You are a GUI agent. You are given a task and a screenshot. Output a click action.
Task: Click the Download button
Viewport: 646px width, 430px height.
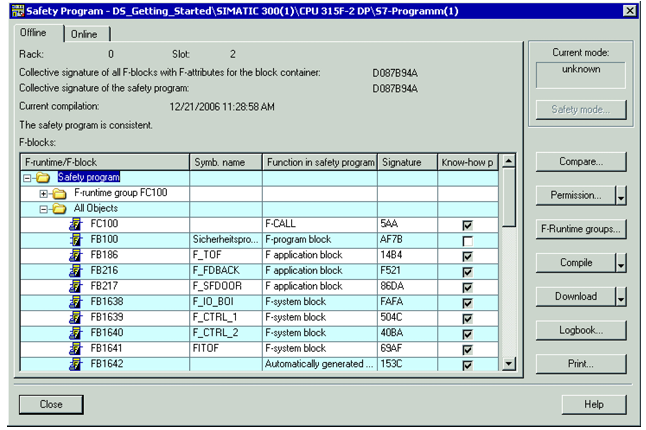click(576, 297)
